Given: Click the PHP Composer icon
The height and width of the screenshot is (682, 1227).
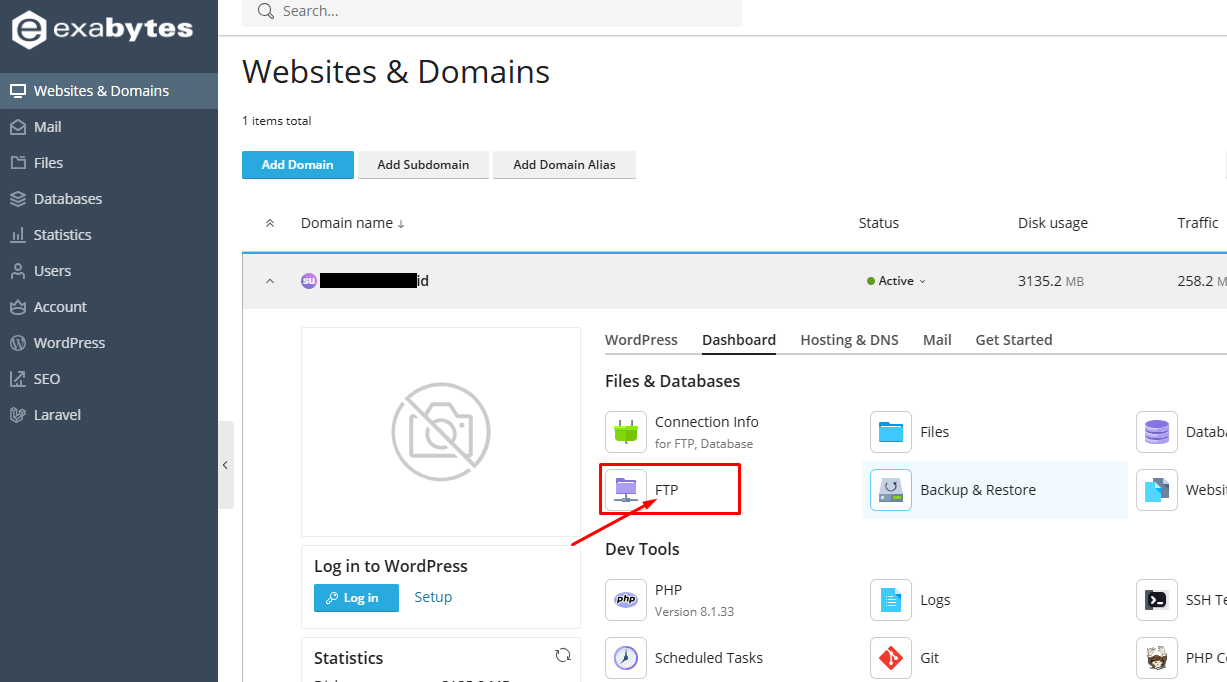Looking at the screenshot, I should coord(1157,658).
